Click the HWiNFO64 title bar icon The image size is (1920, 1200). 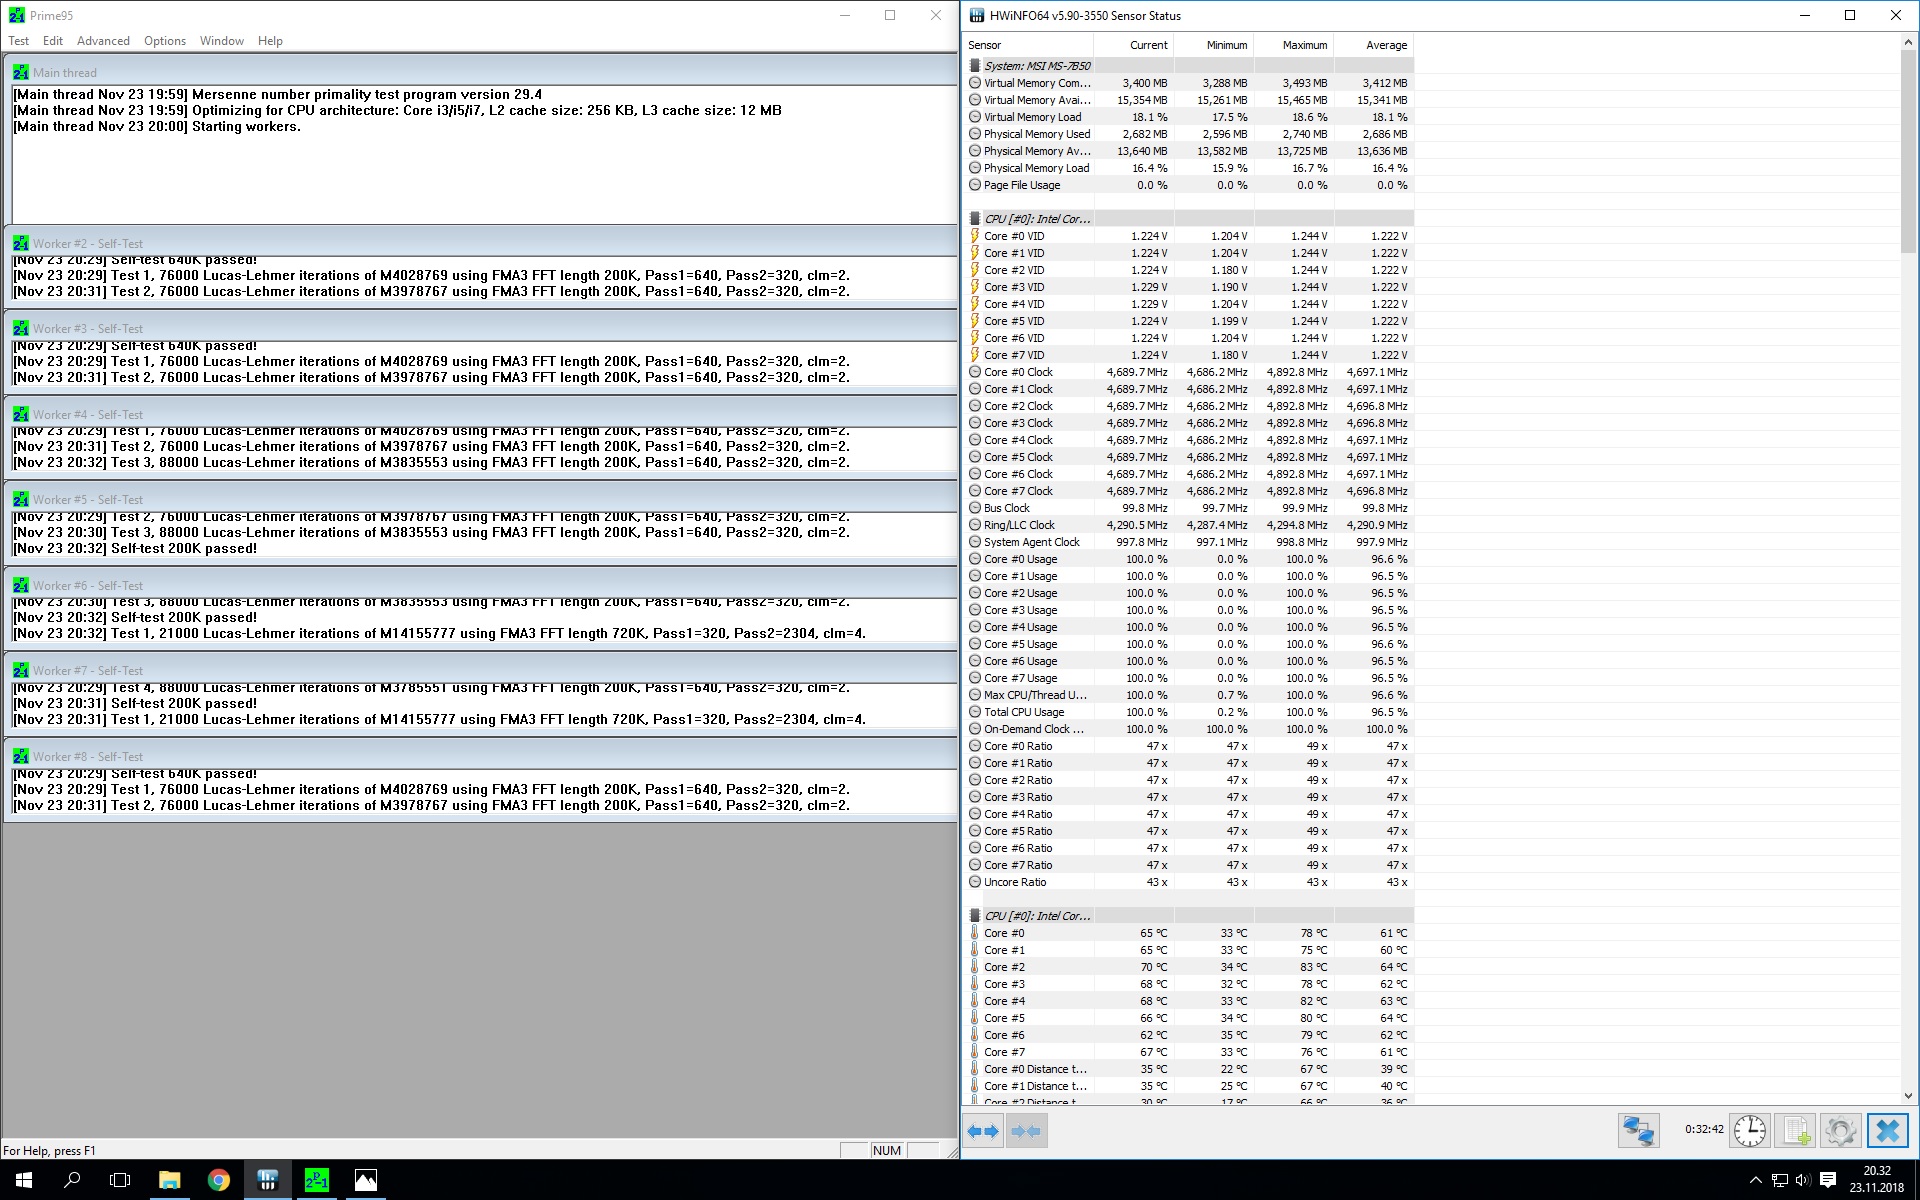coord(977,15)
